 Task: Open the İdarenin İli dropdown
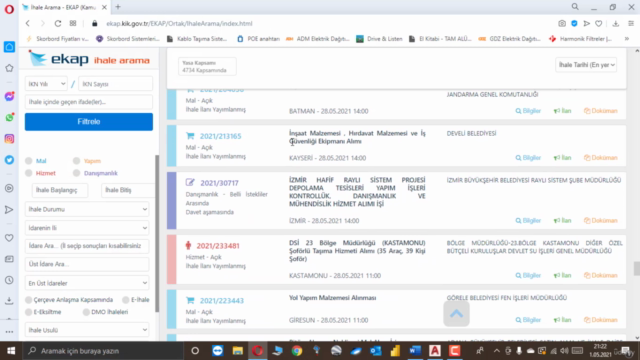click(x=87, y=228)
